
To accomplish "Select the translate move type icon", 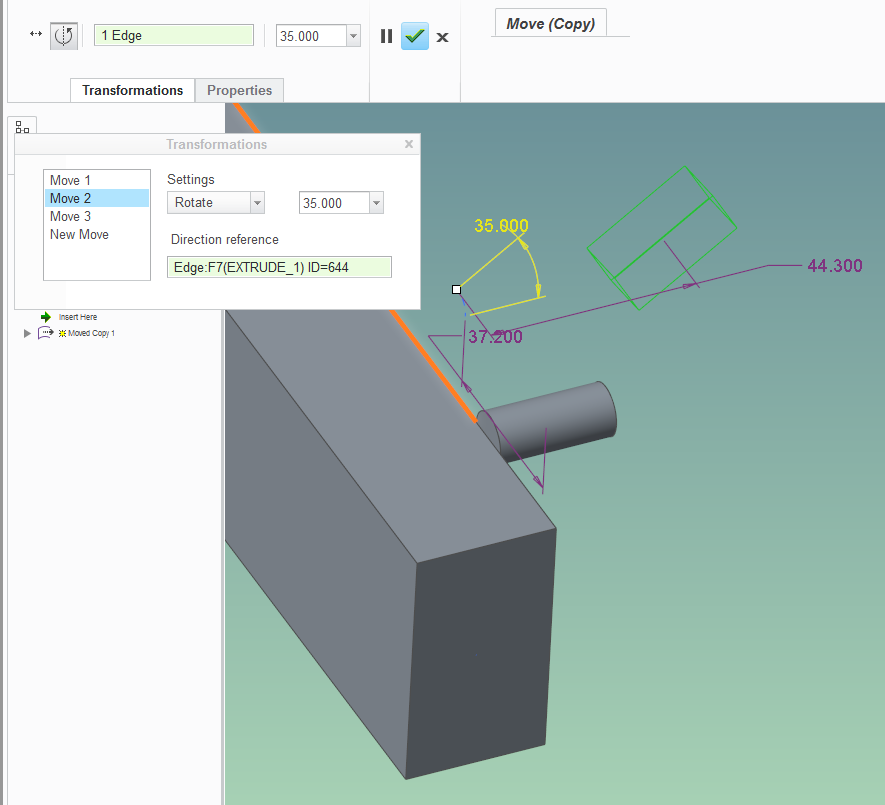I will (36, 35).
